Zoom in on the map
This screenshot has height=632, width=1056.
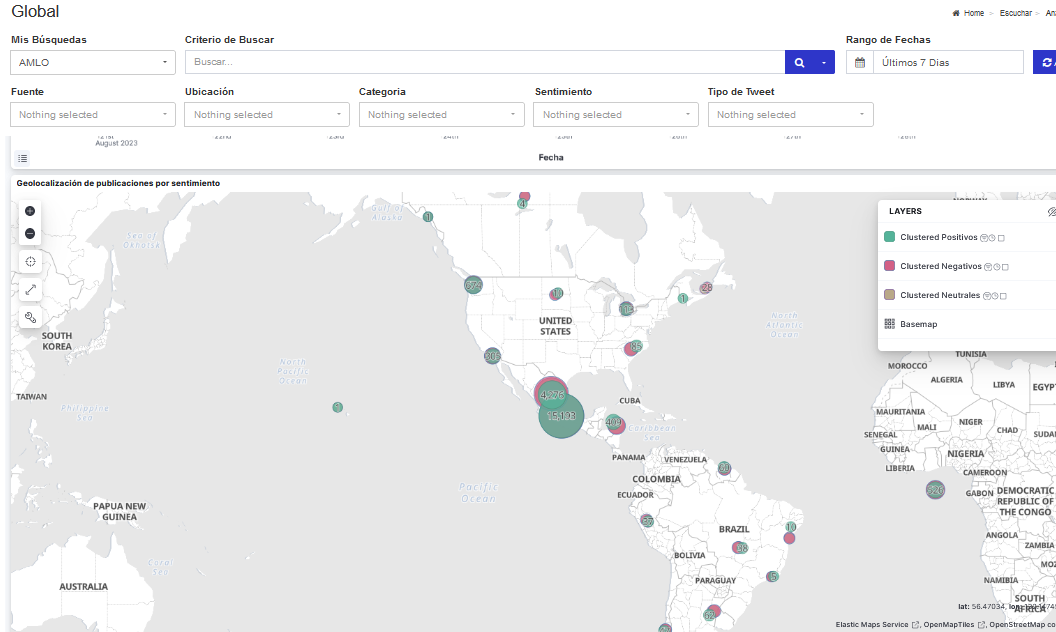point(30,211)
